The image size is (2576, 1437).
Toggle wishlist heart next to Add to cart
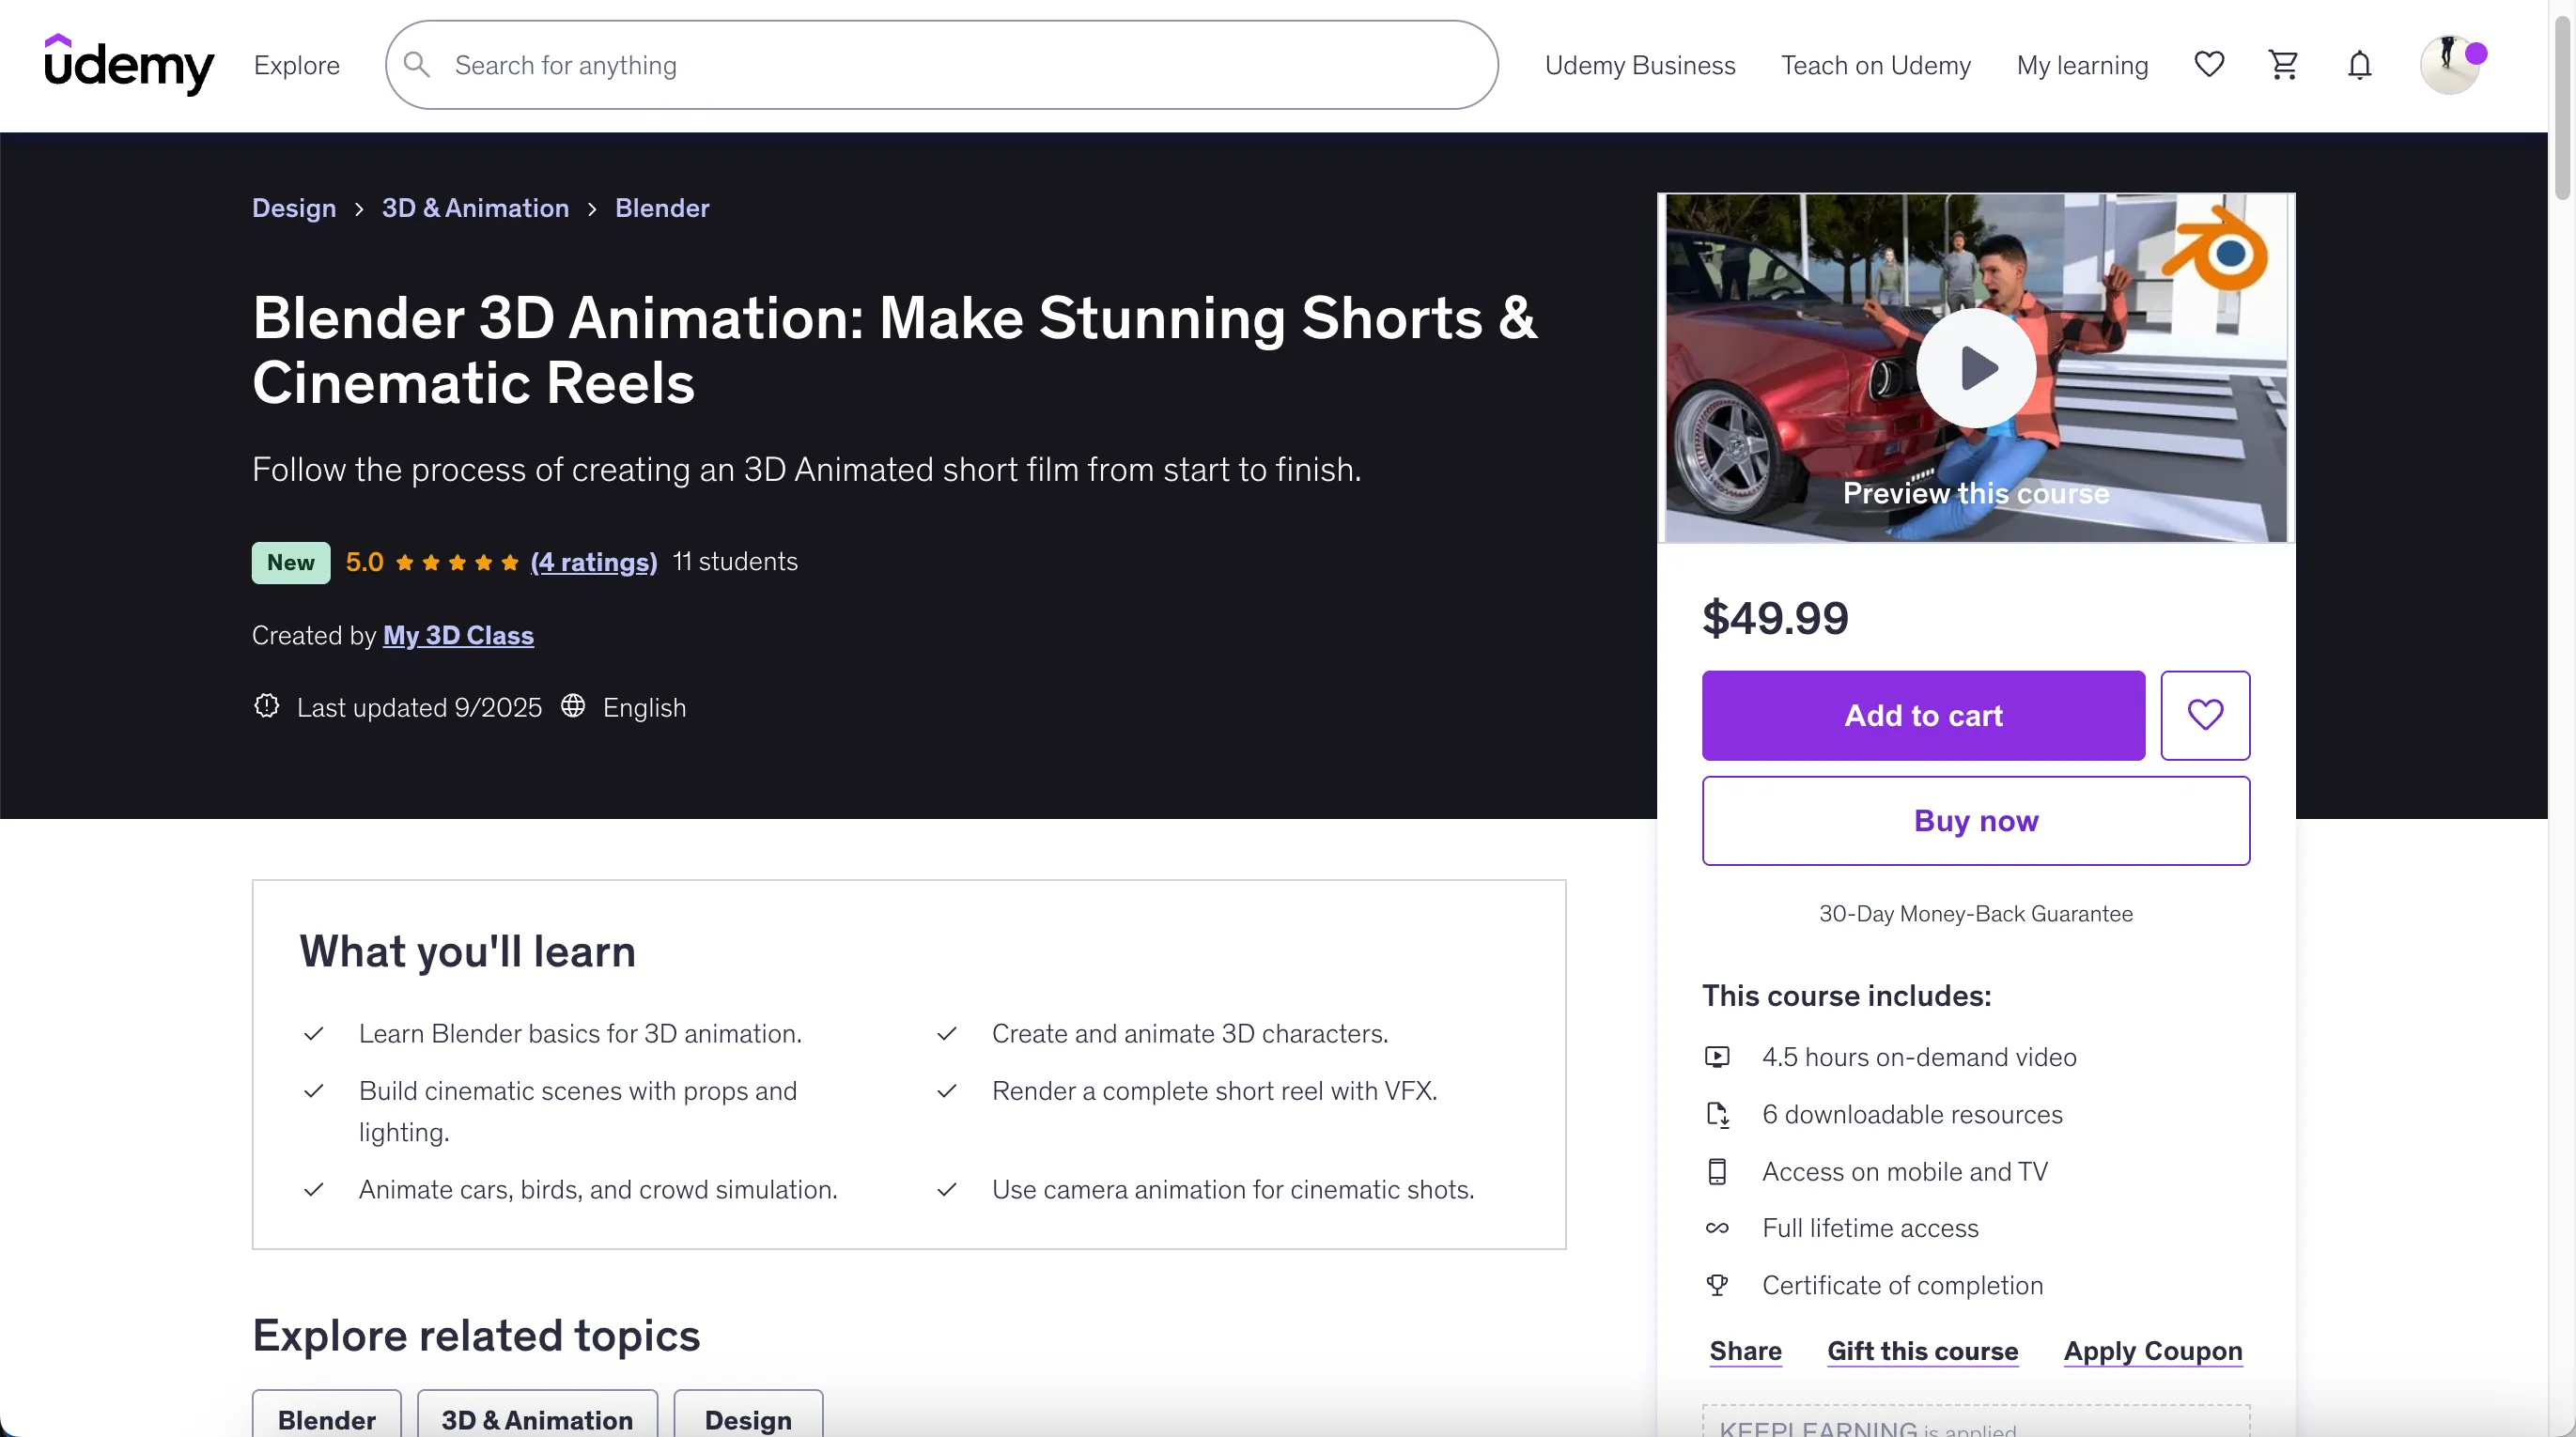tap(2204, 715)
